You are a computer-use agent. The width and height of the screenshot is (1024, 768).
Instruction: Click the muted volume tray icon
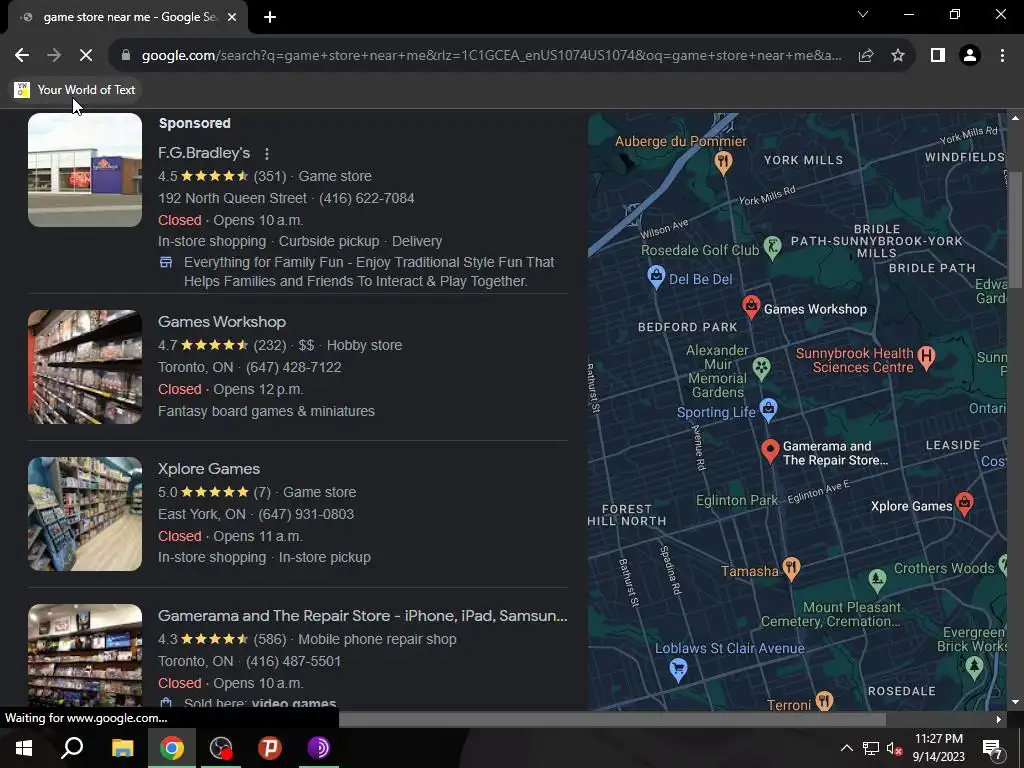pyautogui.click(x=895, y=748)
